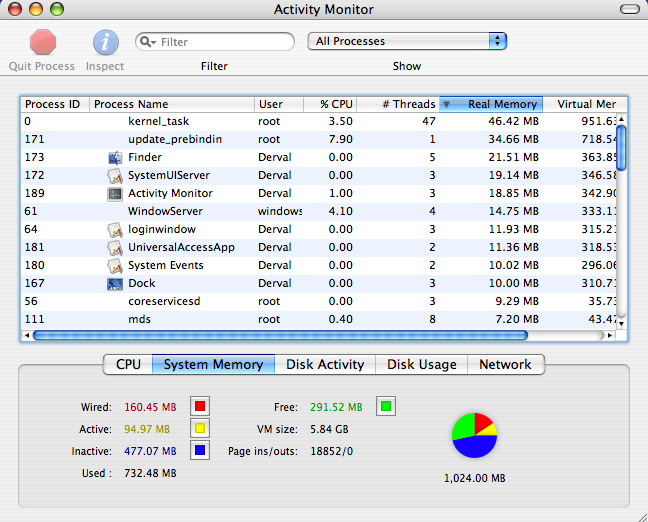Click the green Free color swatch
The width and height of the screenshot is (648, 522).
[386, 406]
